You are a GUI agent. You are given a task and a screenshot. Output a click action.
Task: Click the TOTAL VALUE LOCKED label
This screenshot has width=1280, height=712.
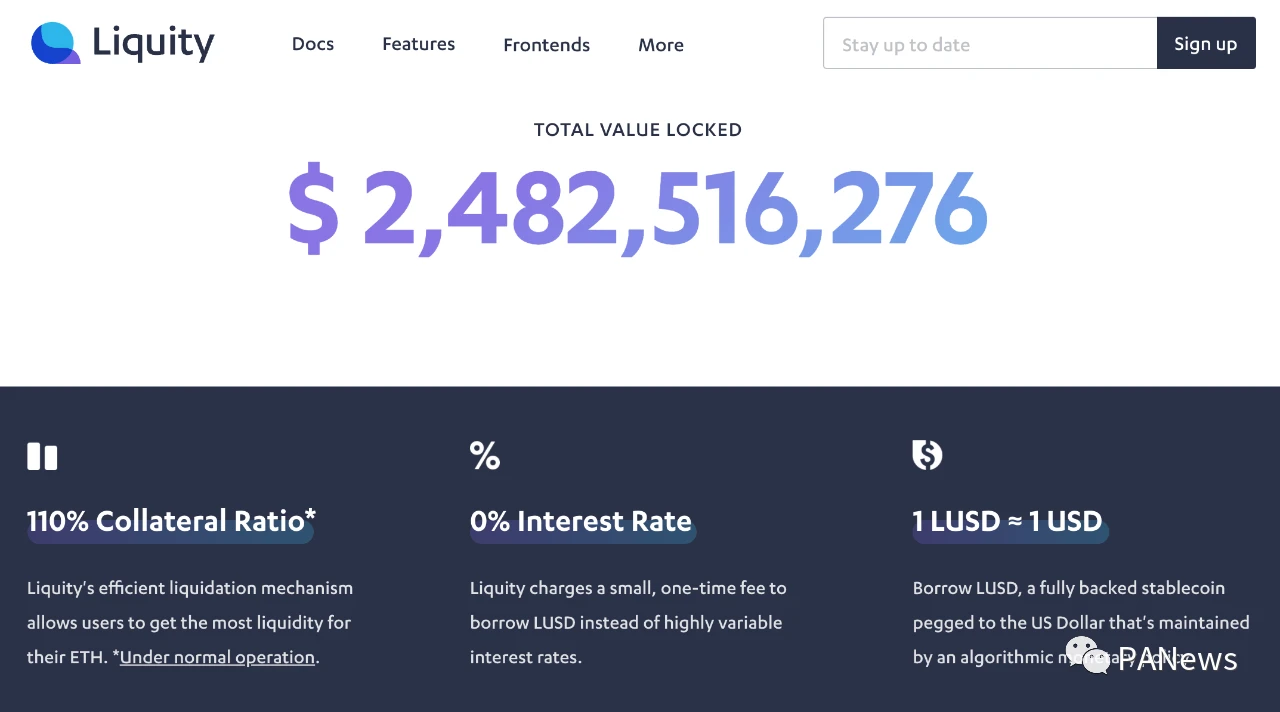click(638, 130)
